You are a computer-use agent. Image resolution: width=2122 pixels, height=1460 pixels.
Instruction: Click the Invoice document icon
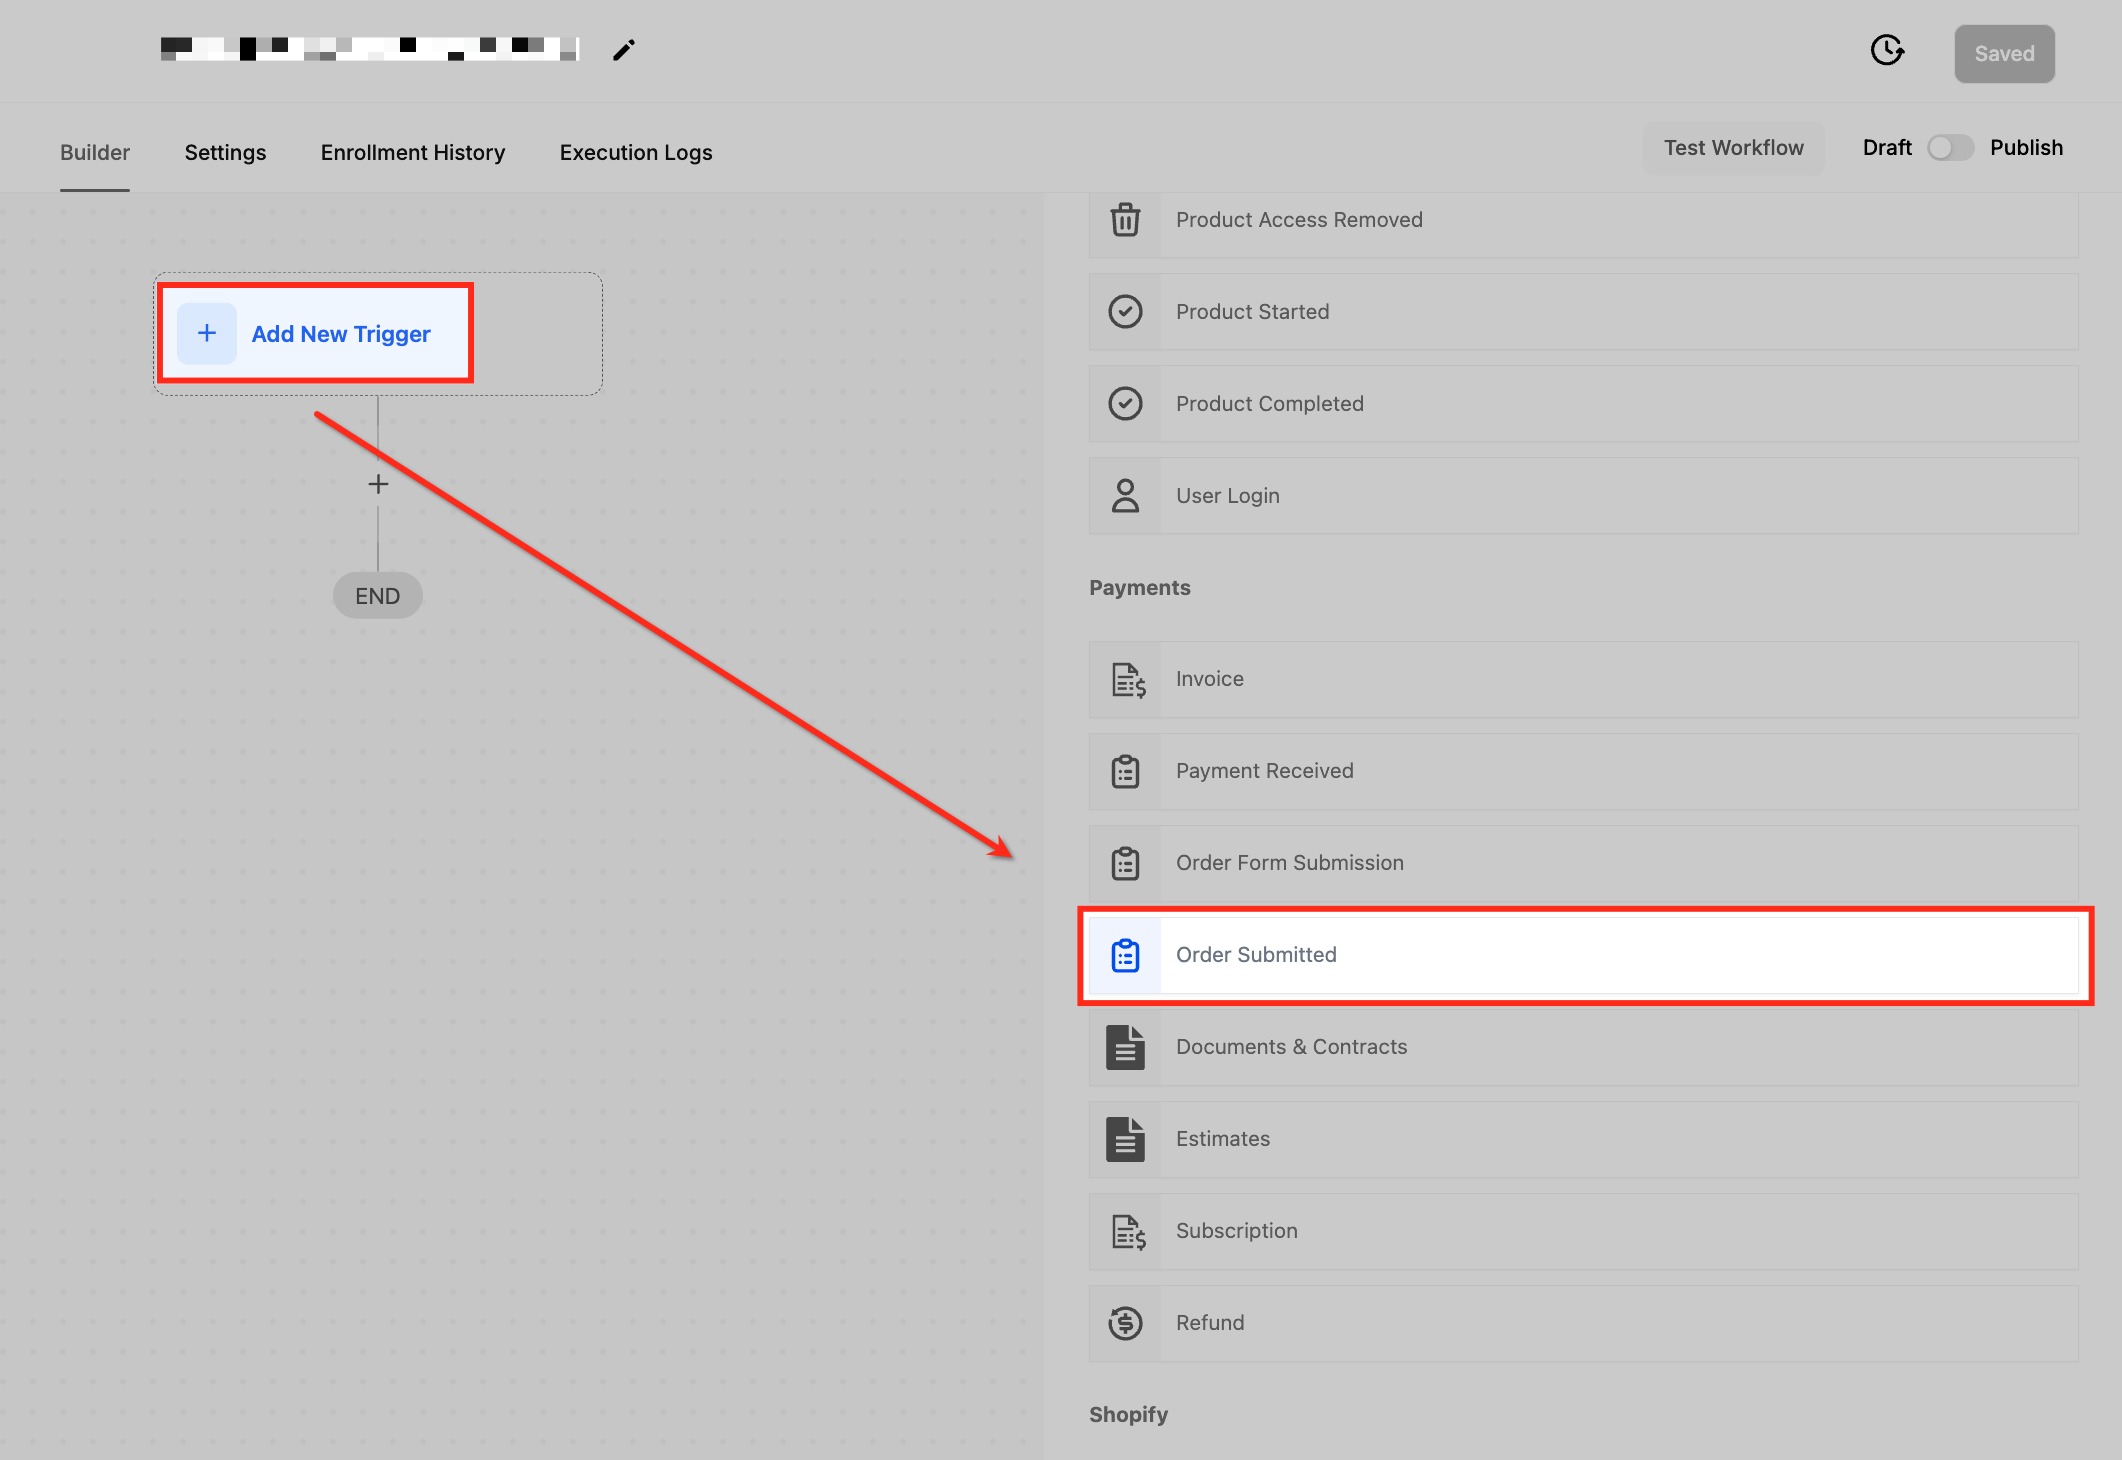1127,680
